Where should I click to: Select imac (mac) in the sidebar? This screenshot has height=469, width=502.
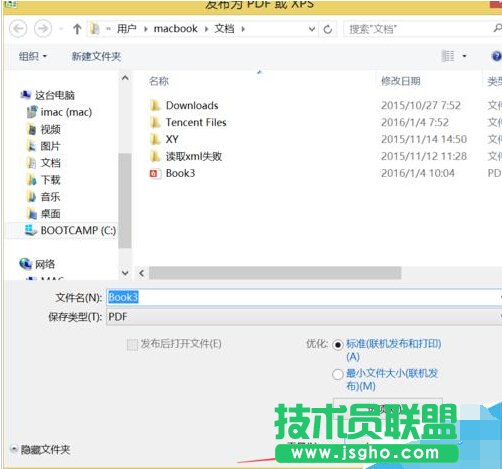(x=66, y=112)
